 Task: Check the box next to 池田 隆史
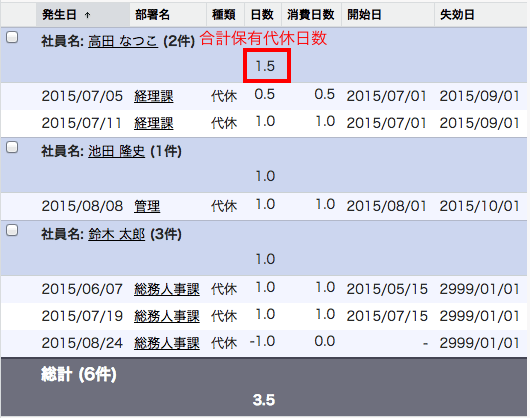tap(12, 147)
